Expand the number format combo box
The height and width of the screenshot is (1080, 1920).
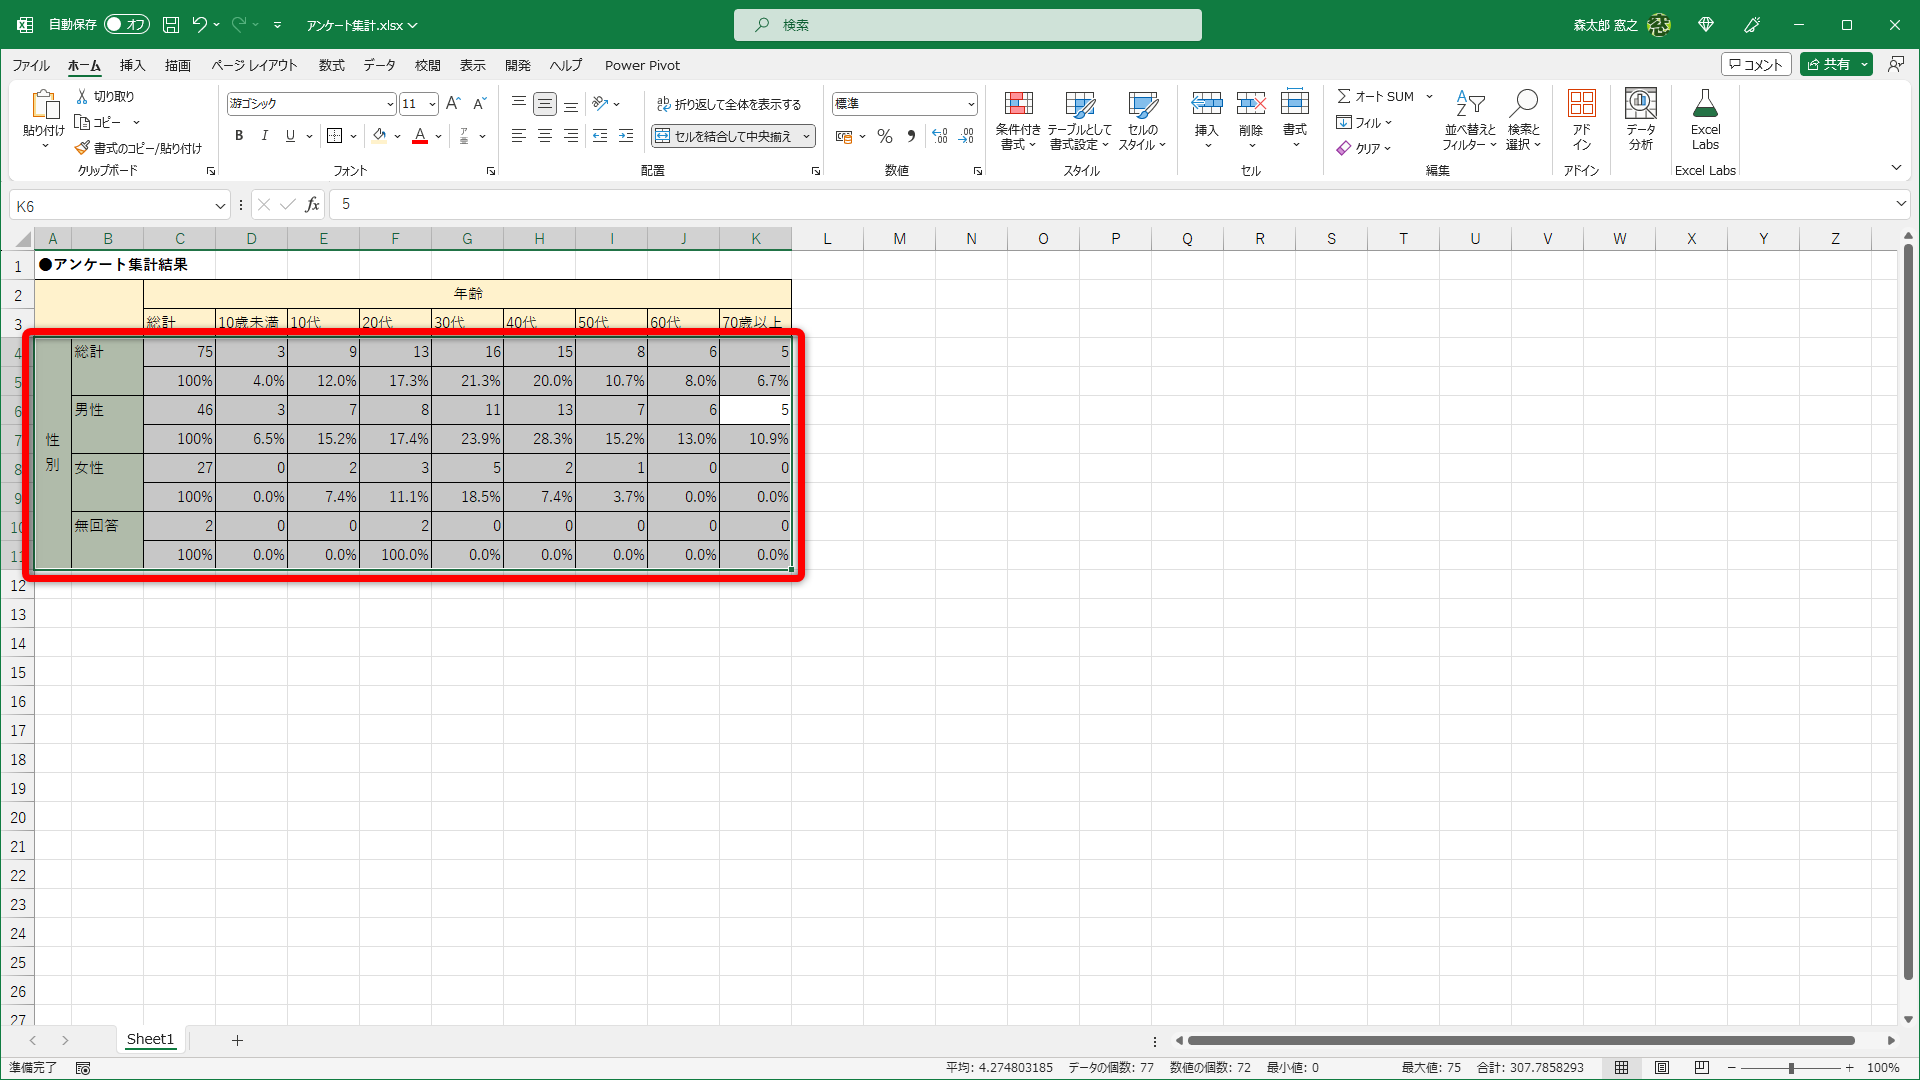[970, 104]
